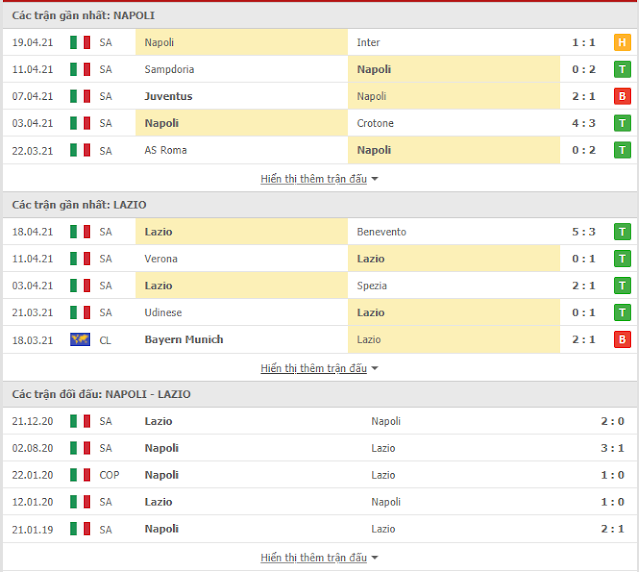
Task: Click the 'Các trận đối đầu: NAPOLI - LAZIO' header
Action: coord(101,394)
